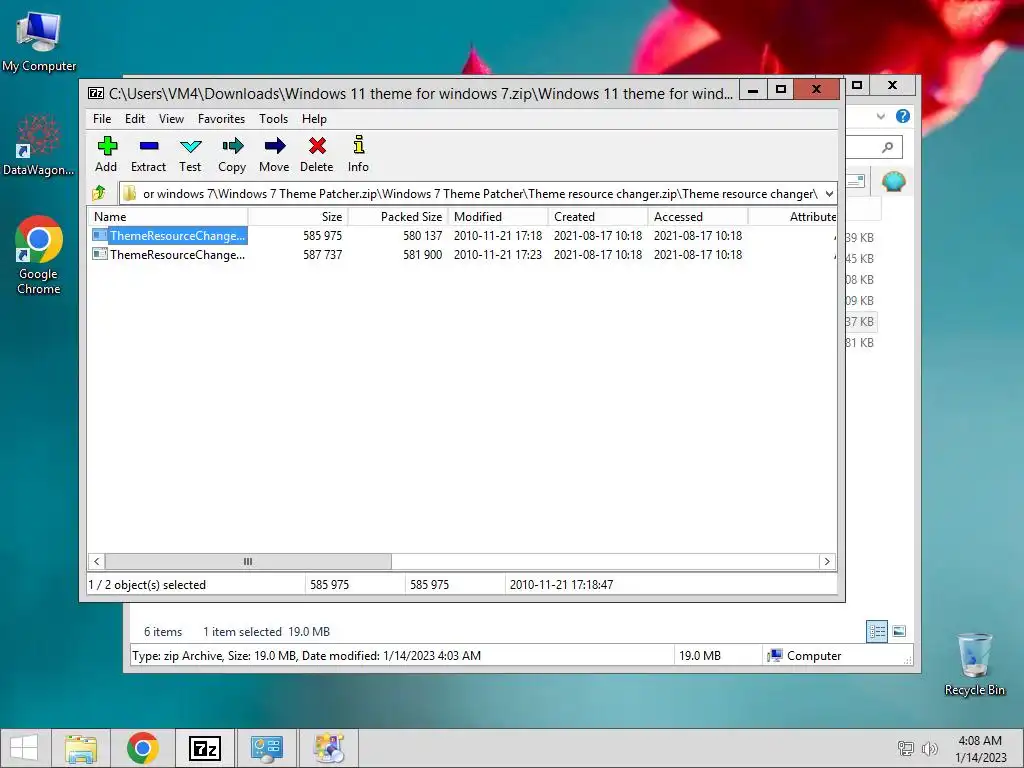
Task: Click the Extract toolbar icon
Action: click(x=148, y=154)
